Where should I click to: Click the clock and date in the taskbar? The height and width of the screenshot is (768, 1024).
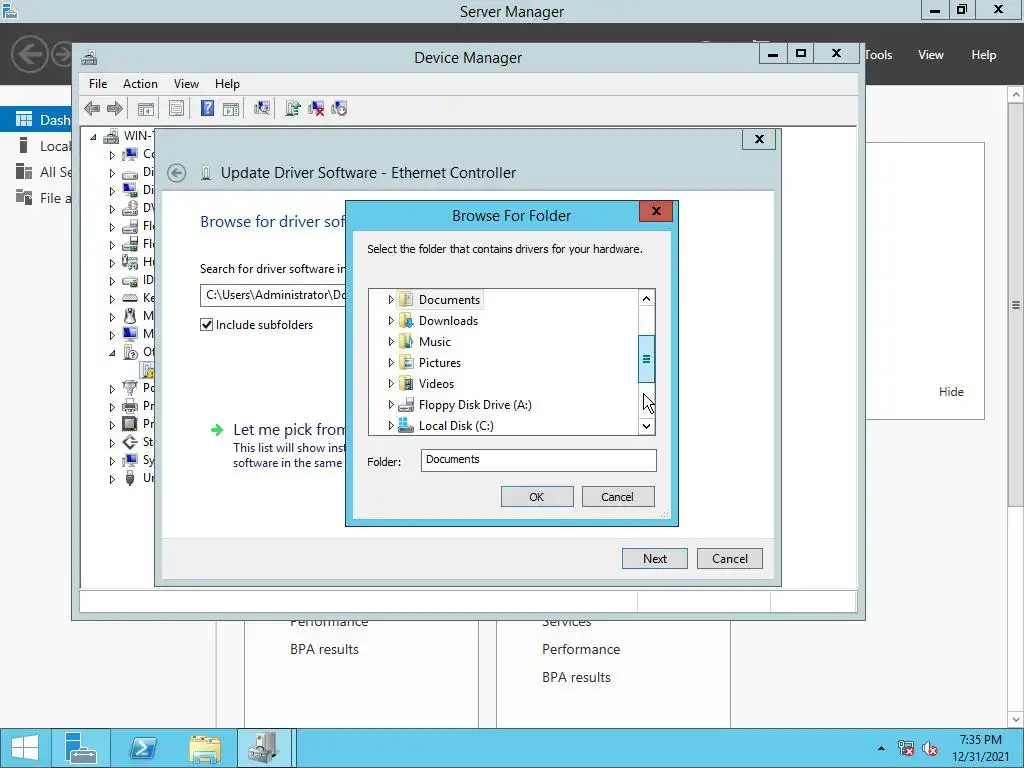point(980,748)
